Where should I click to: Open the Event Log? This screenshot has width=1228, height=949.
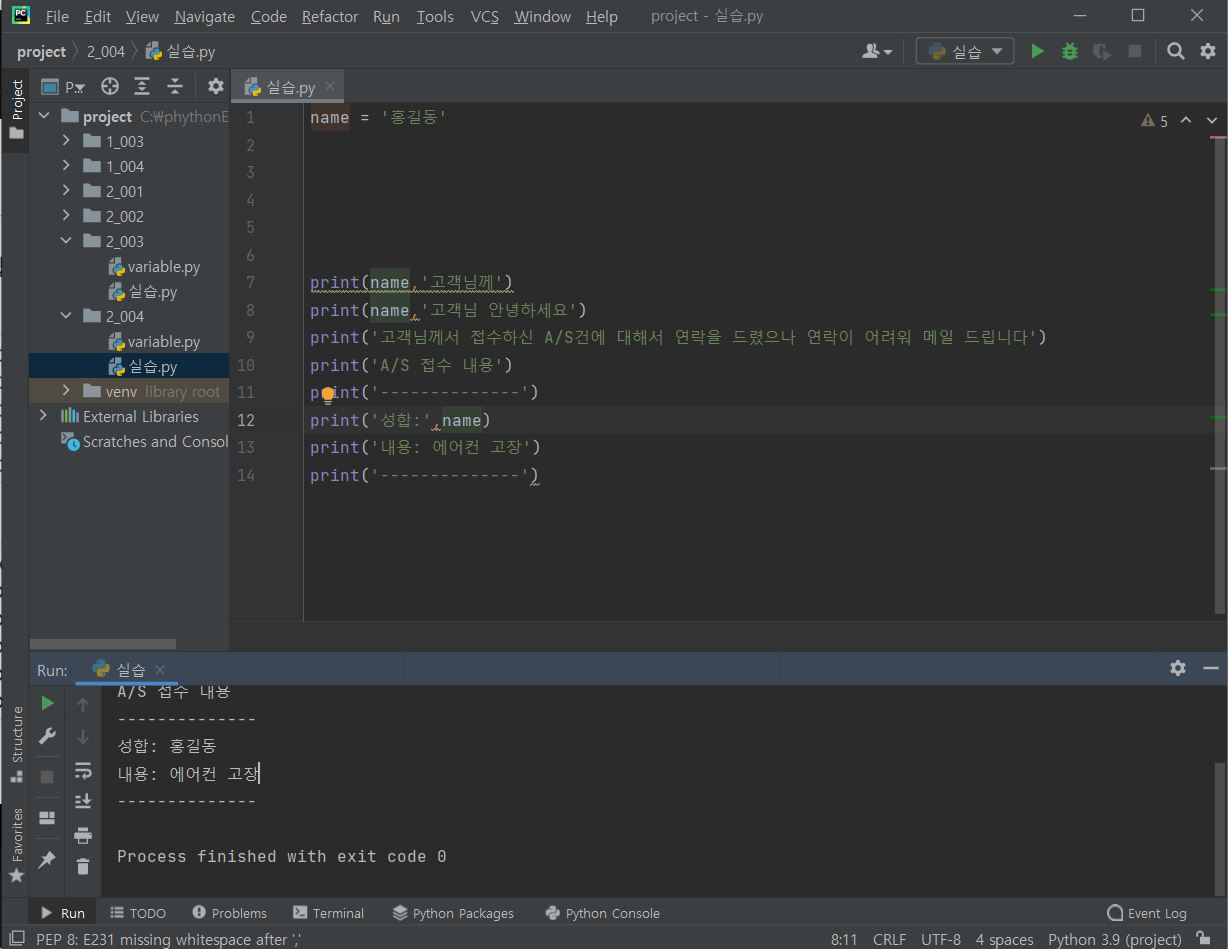pos(1147,913)
